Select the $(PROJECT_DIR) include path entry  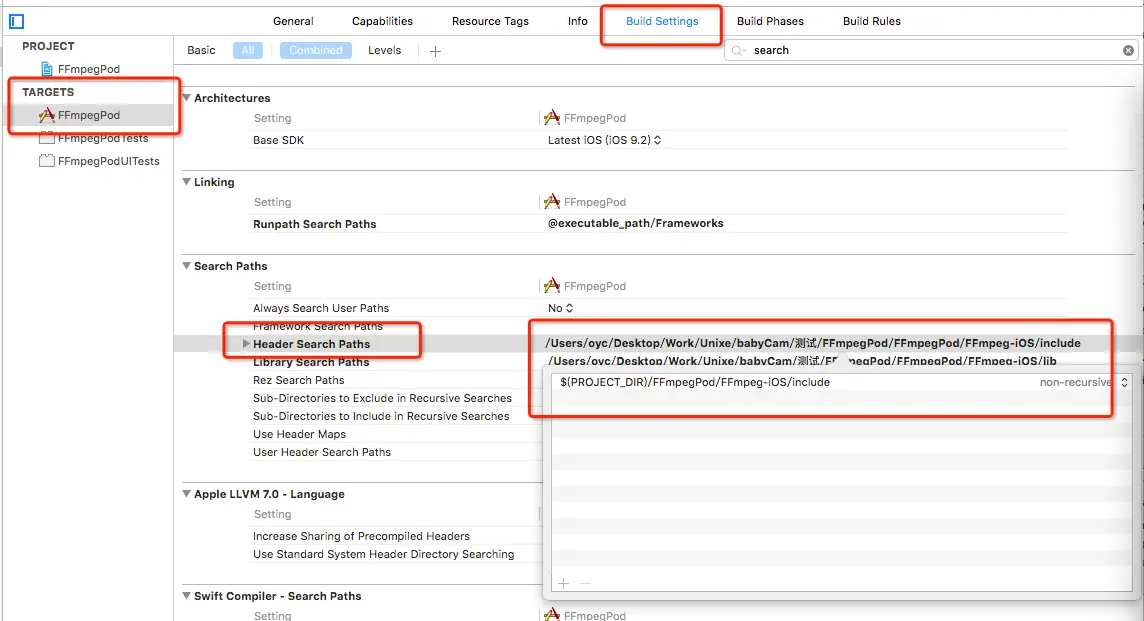pyautogui.click(x=695, y=382)
